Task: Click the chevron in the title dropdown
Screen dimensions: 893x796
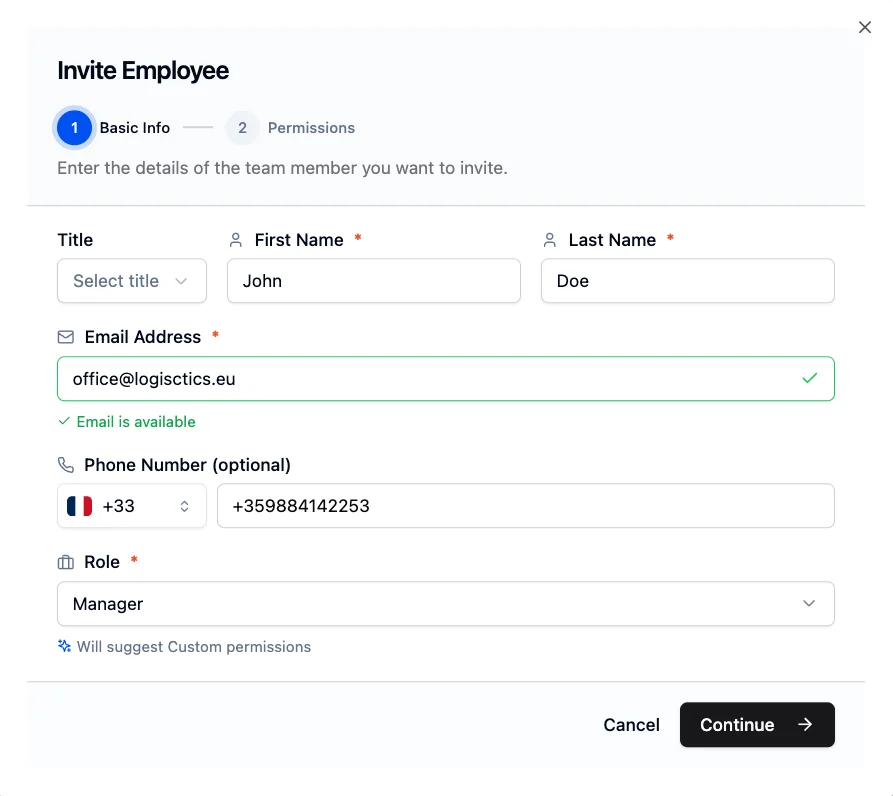Action: (181, 281)
